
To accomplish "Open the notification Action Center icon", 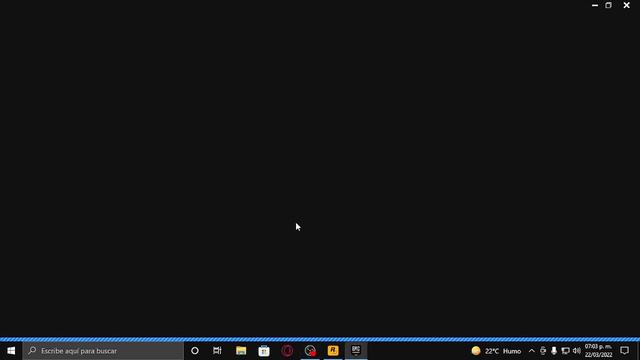I will click(624, 351).
